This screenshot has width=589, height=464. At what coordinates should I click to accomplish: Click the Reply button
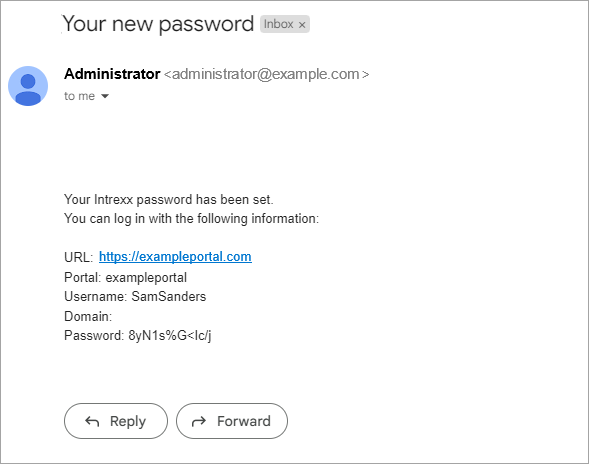pos(116,421)
